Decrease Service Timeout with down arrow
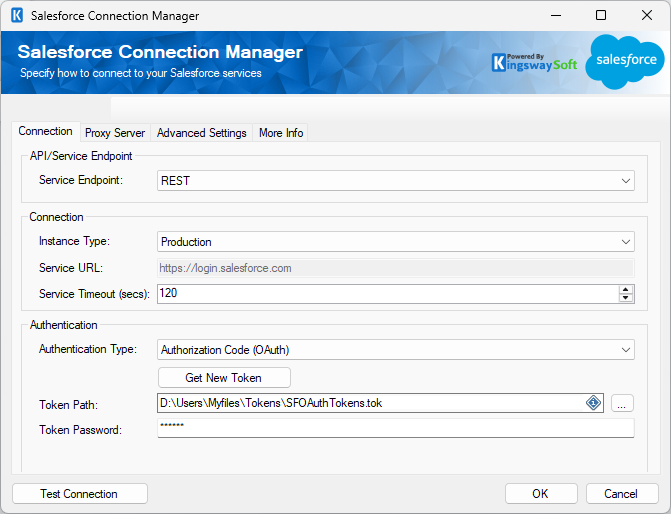671x514 pixels. 626,298
